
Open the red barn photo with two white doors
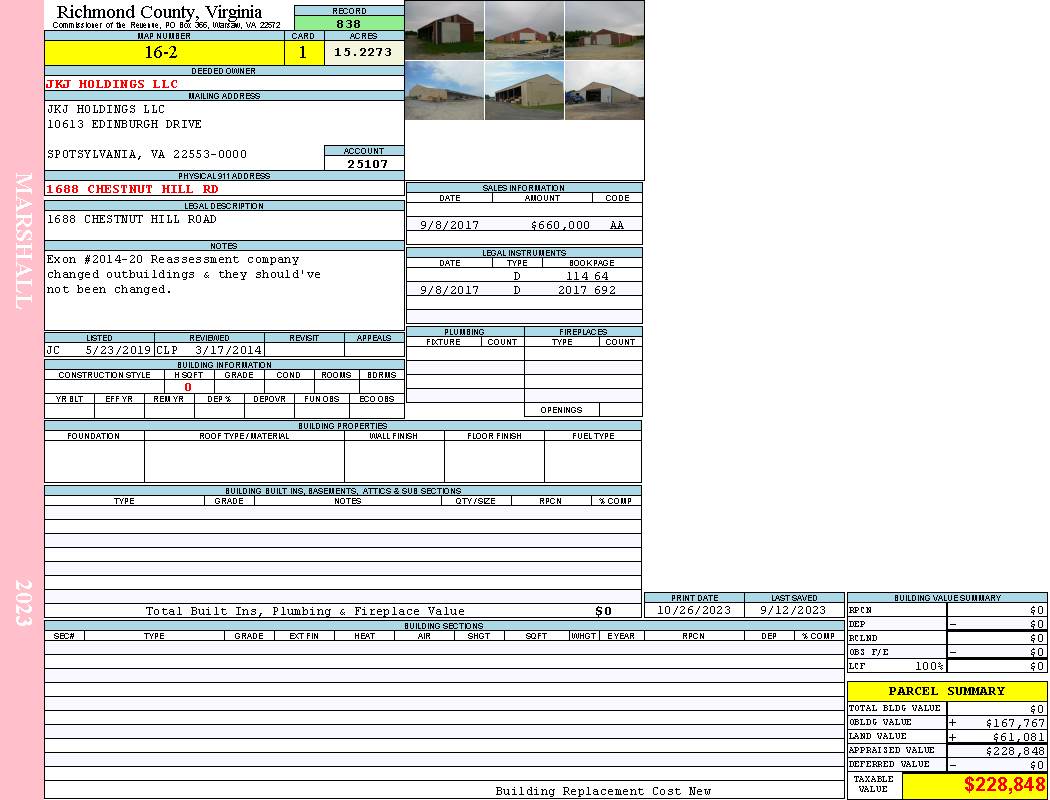click(x=604, y=30)
